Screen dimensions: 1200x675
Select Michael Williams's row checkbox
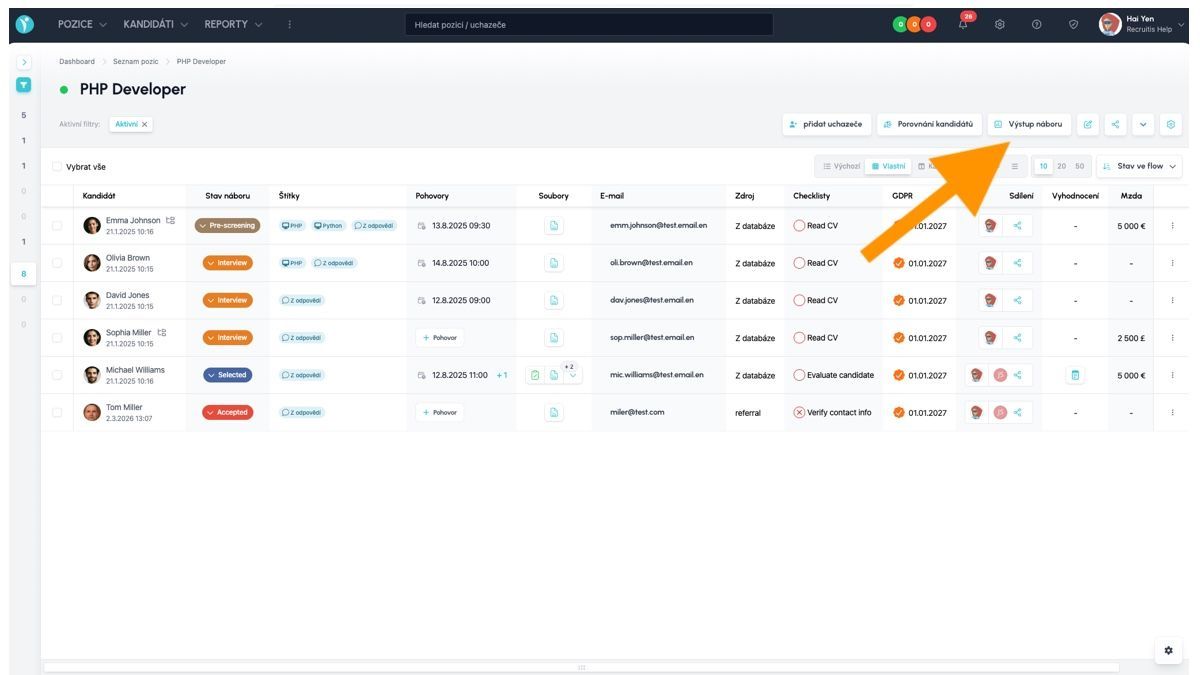pyautogui.click(x=57, y=375)
